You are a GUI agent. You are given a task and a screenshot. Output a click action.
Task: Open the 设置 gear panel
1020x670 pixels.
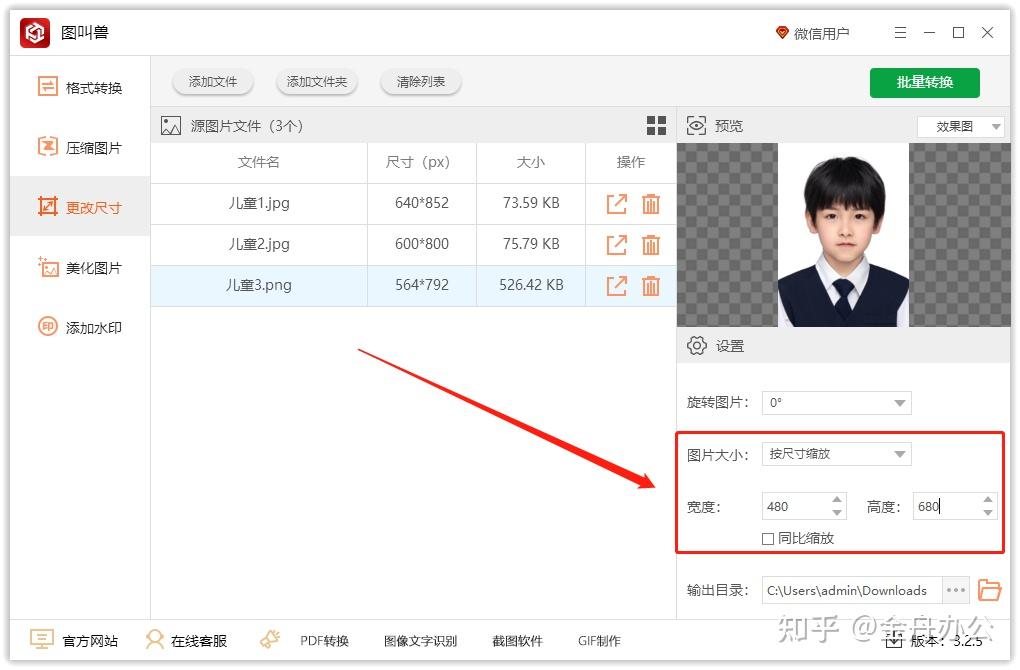(697, 345)
